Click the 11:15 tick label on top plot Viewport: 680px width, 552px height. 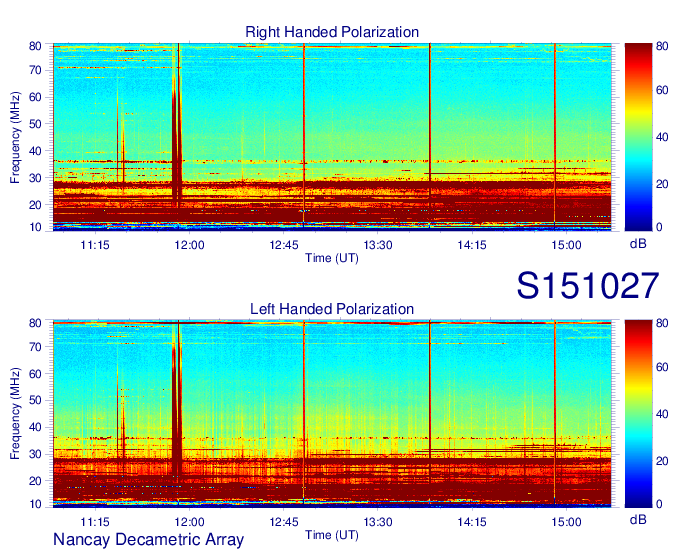[x=95, y=245]
